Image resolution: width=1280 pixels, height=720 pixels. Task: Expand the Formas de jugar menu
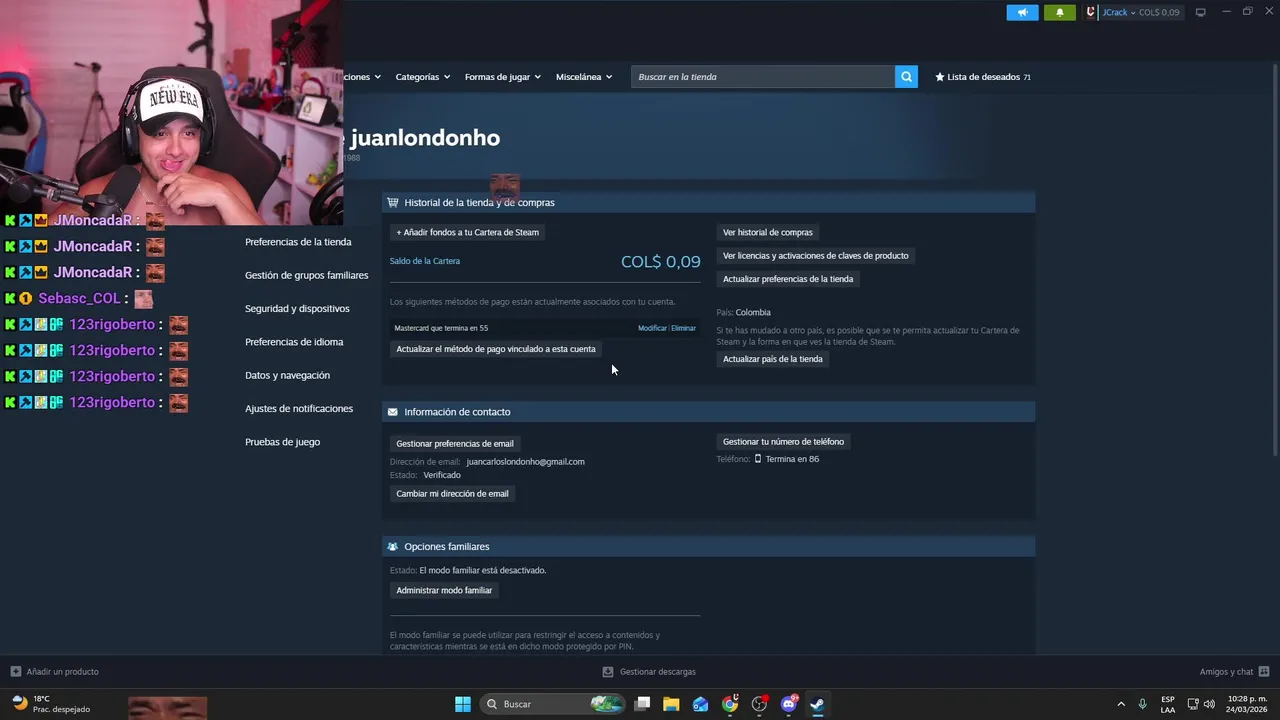pyautogui.click(x=502, y=77)
